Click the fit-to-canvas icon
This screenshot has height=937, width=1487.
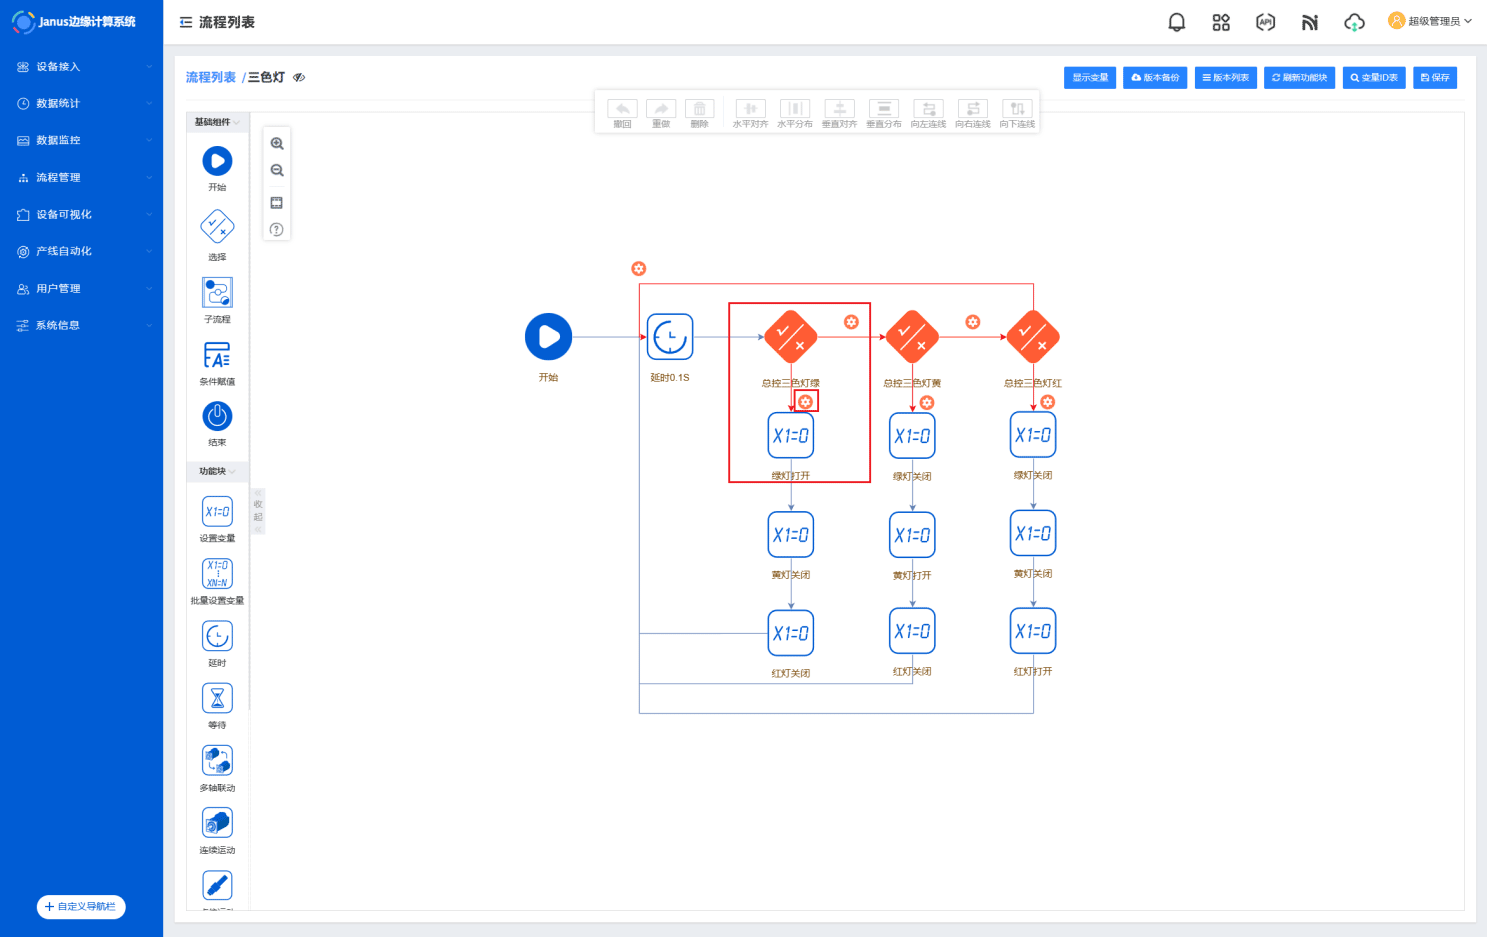click(277, 203)
